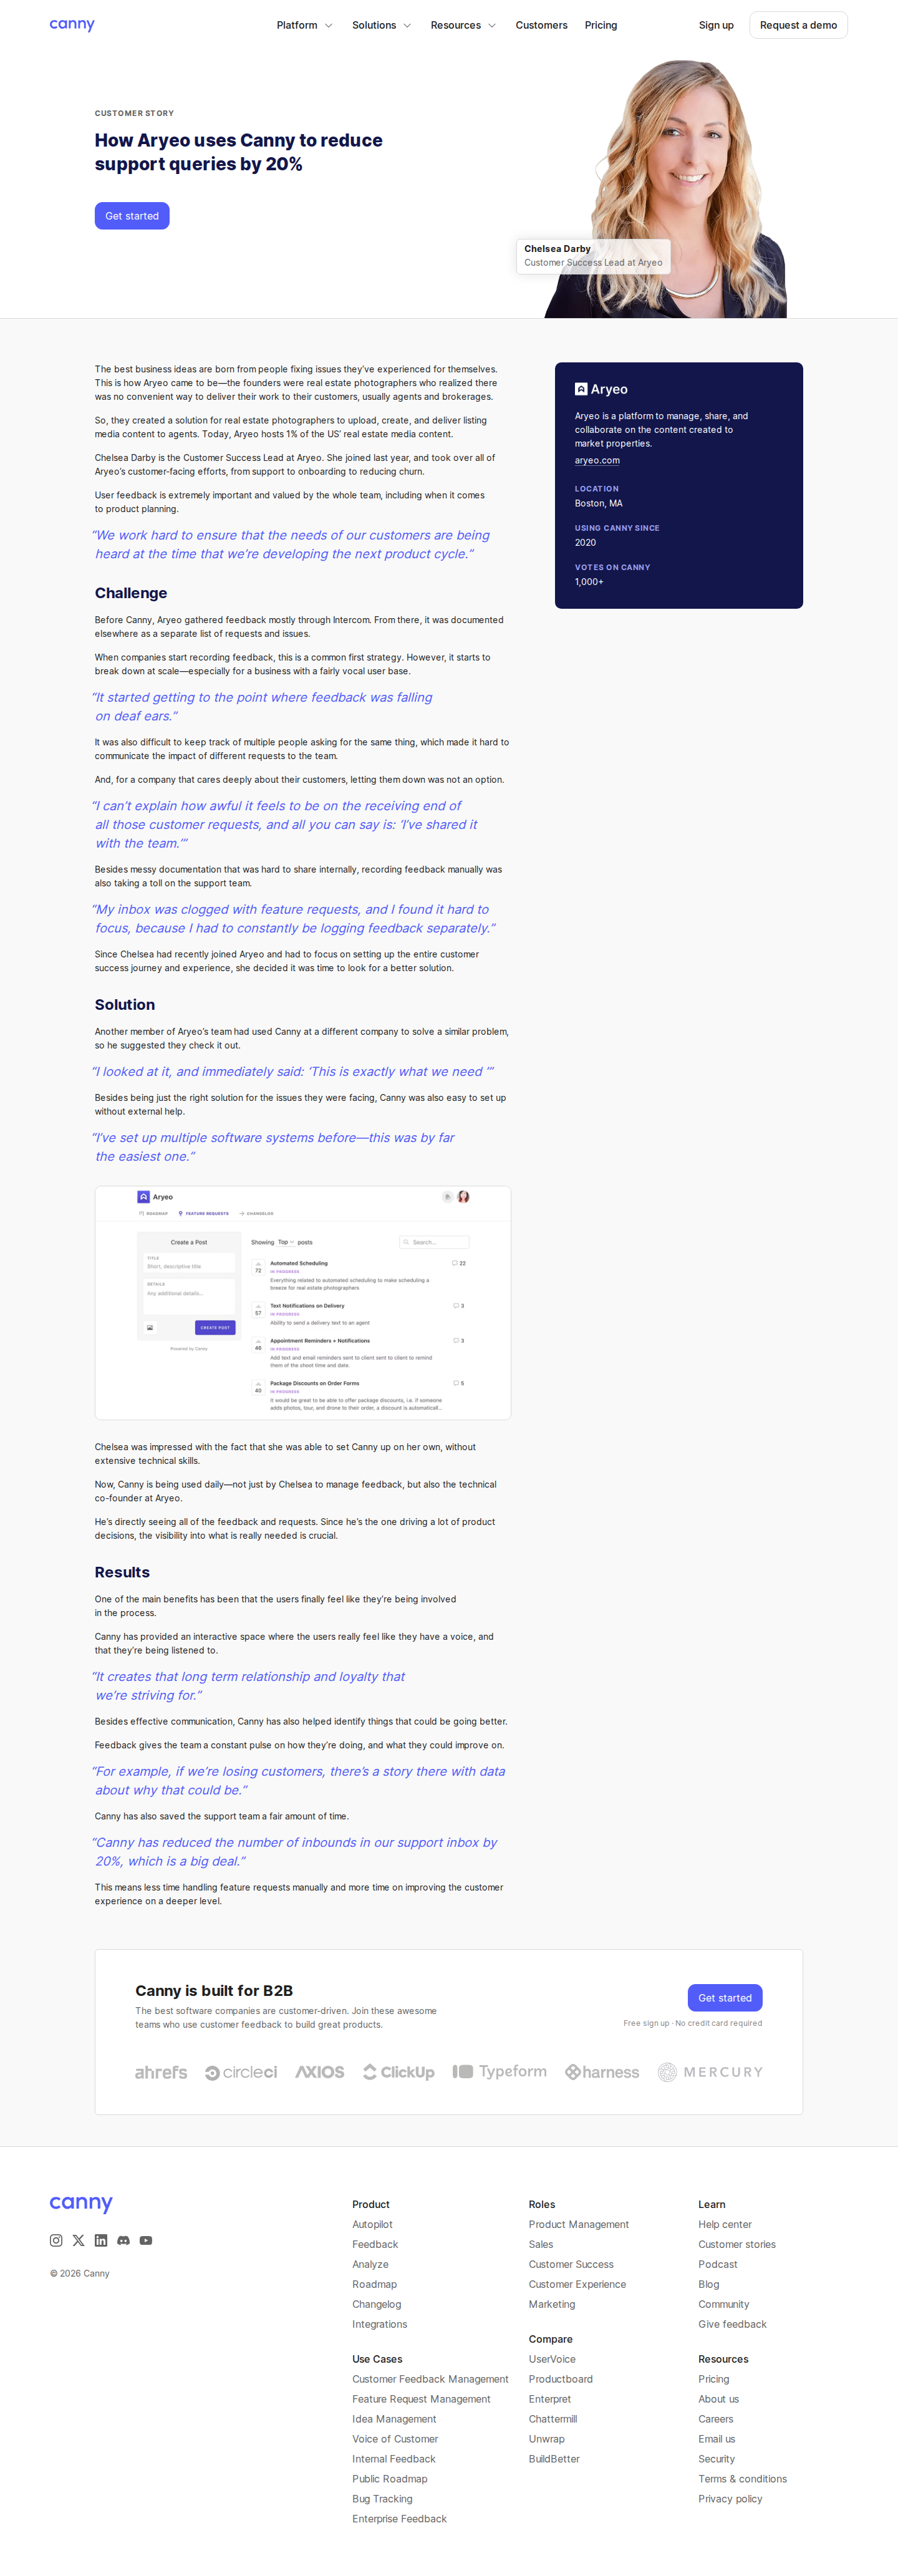
Task: Open Idea Management footer link
Action: (x=394, y=2419)
